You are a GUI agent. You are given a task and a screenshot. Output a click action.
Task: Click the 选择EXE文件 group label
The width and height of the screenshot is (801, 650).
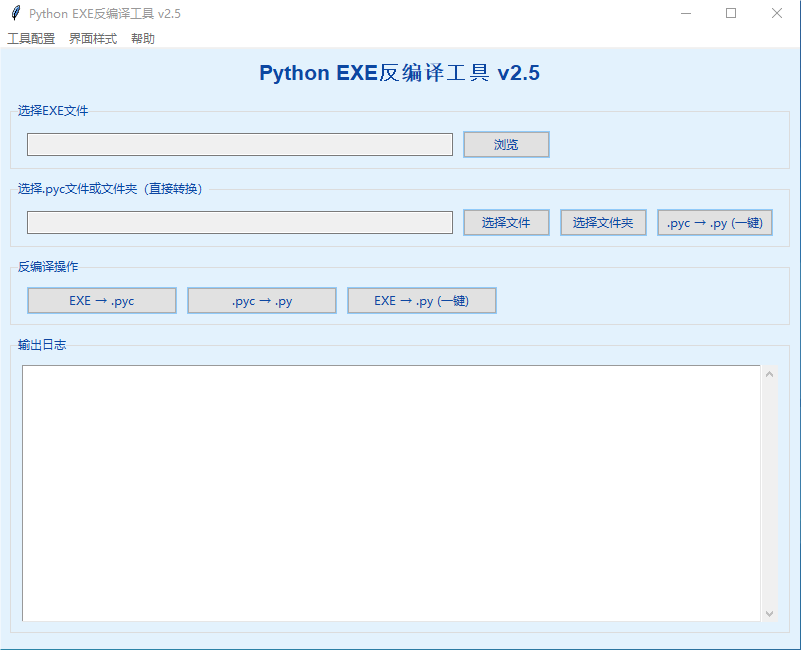pyautogui.click(x=53, y=111)
